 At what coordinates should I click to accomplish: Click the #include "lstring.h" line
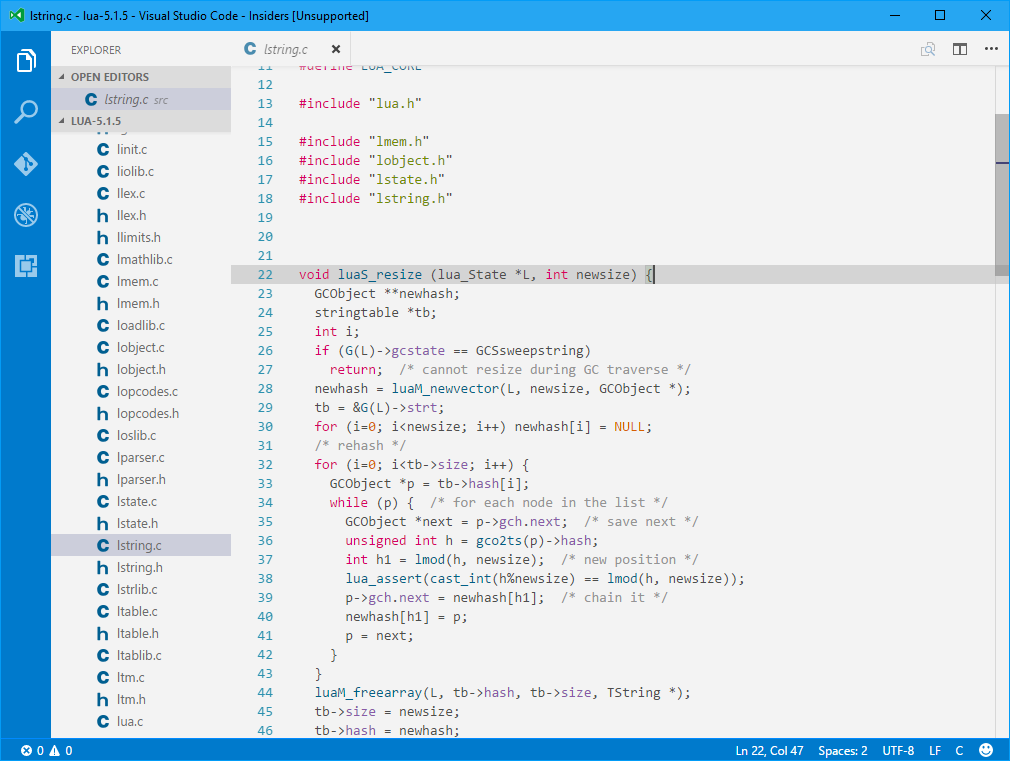376,198
